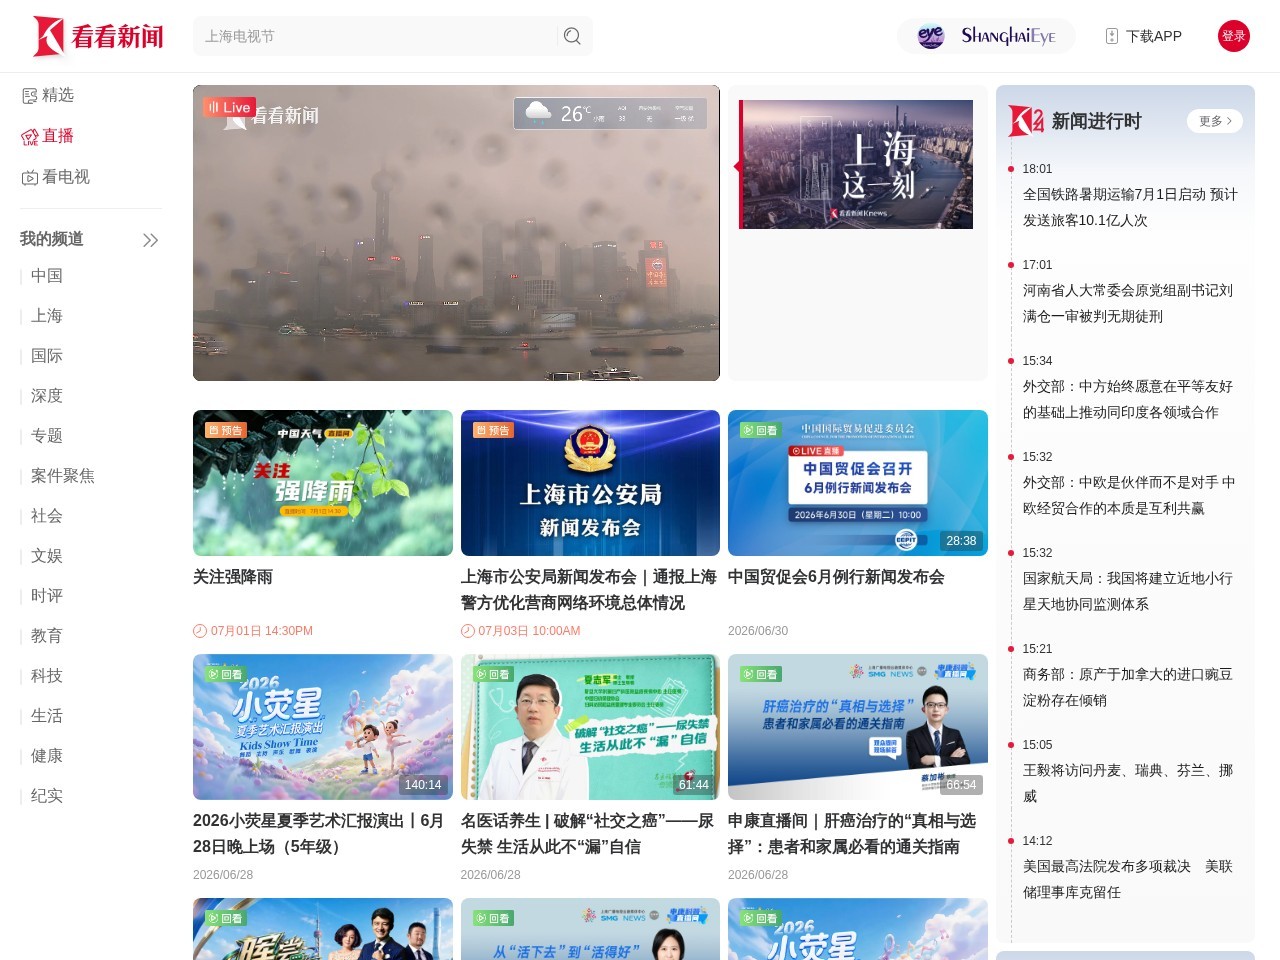Click the K24 新闻进行时 logo
The width and height of the screenshot is (1280, 960).
tap(1026, 121)
